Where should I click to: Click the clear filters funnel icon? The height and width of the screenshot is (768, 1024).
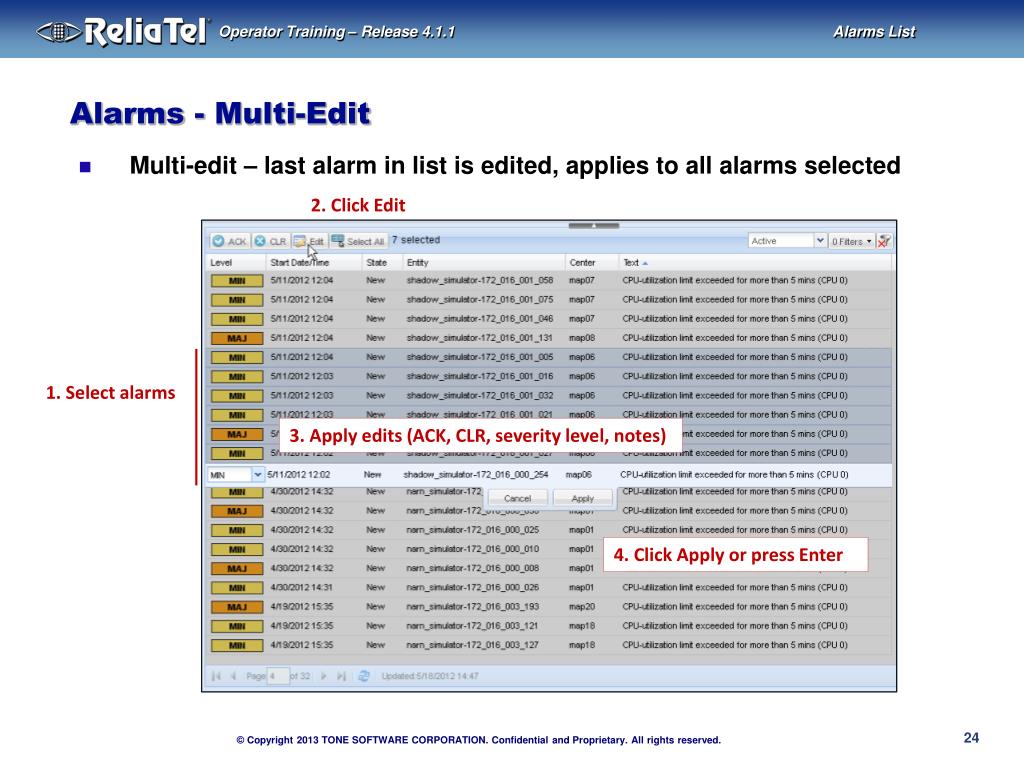(884, 242)
